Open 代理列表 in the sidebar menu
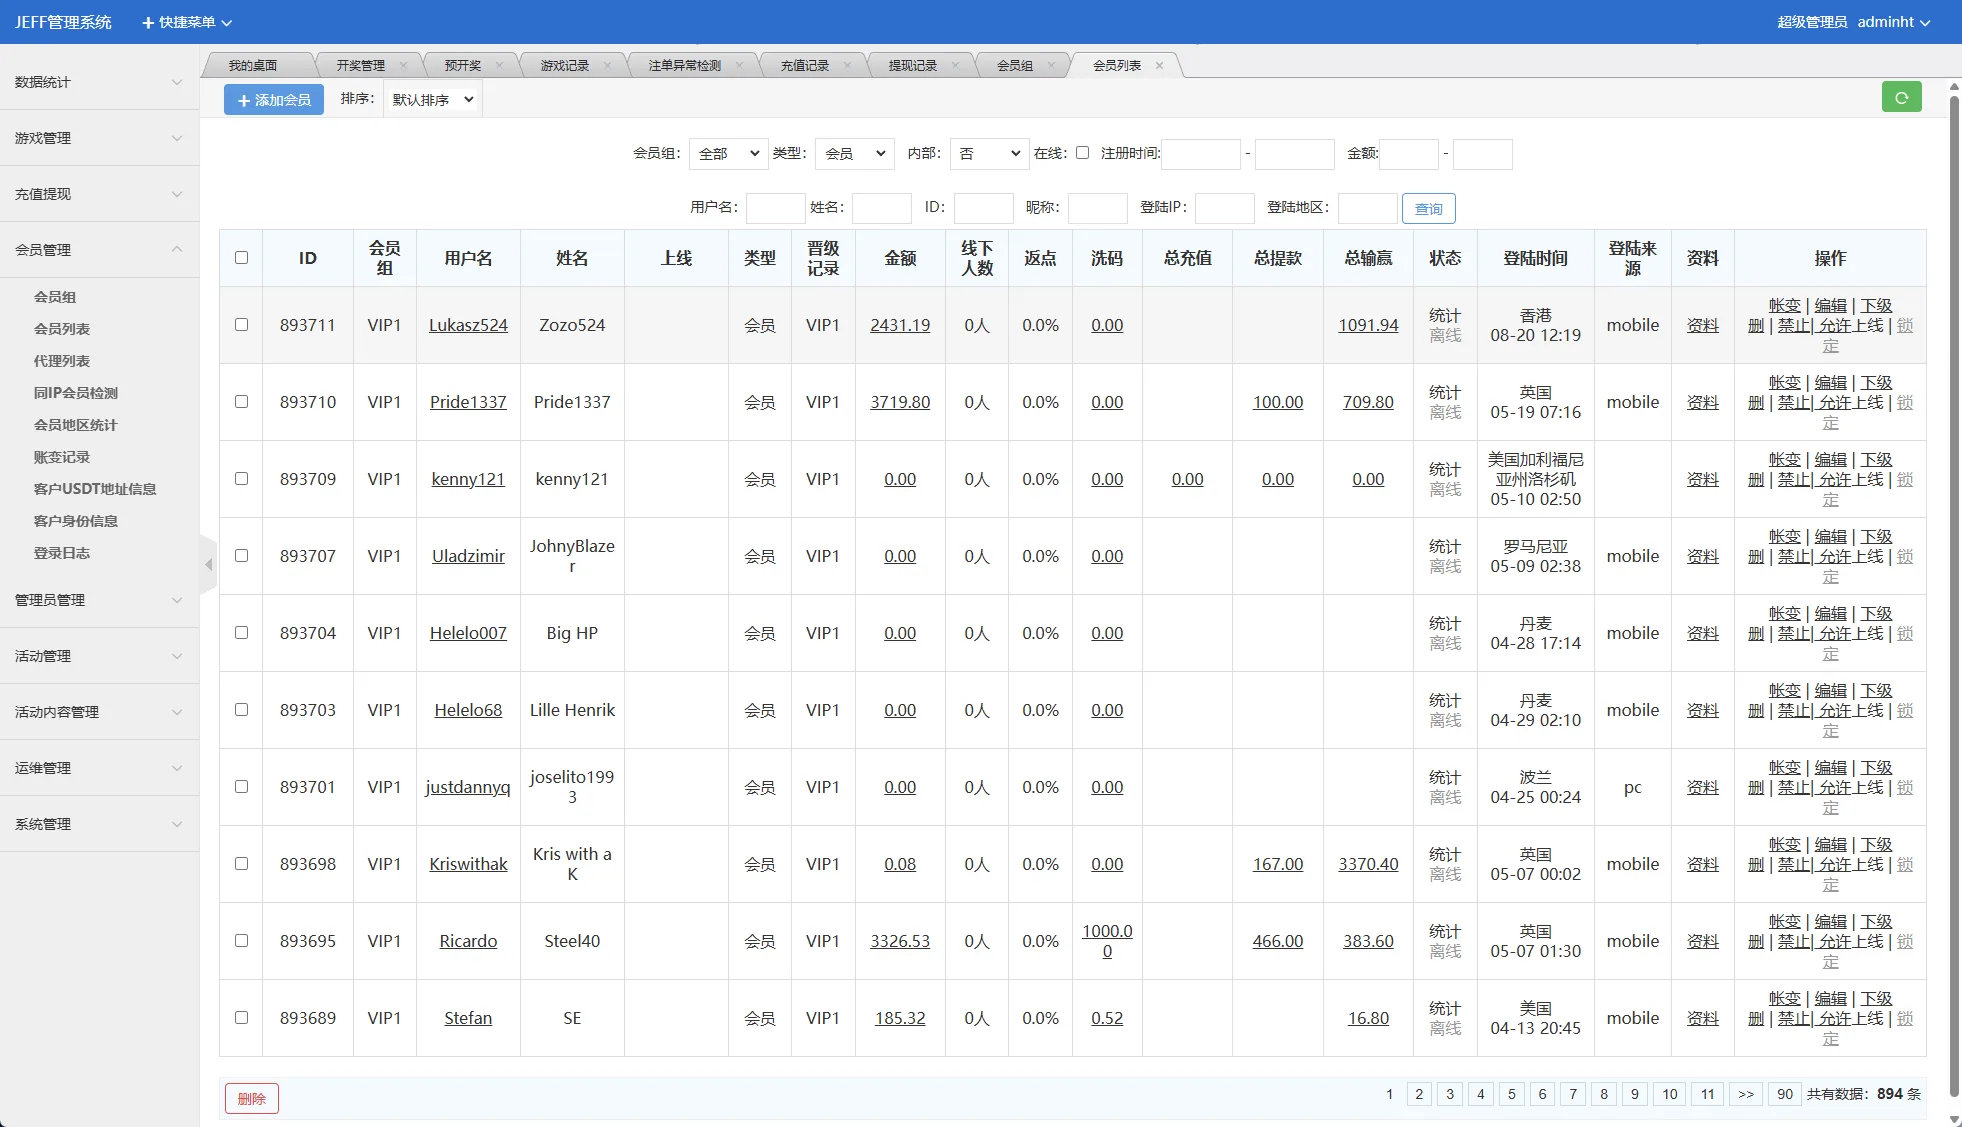1962x1127 pixels. click(62, 361)
